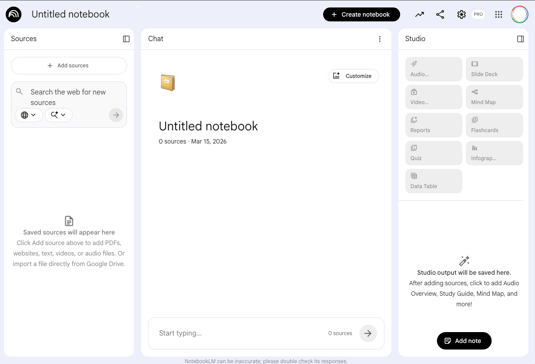Select the Flashcards tile
535x364 pixels.
[x=494, y=125]
